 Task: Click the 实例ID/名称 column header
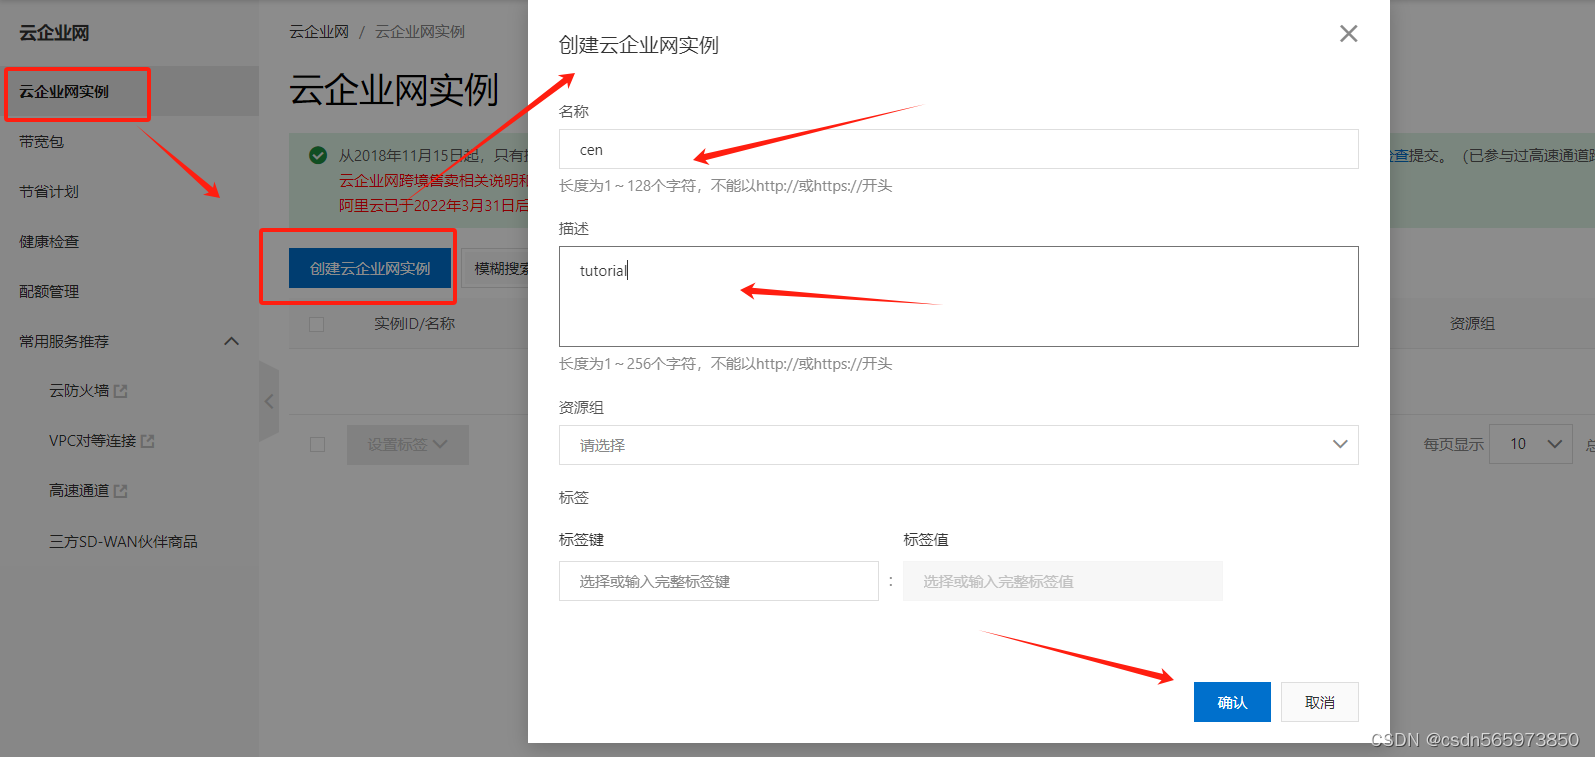point(414,324)
